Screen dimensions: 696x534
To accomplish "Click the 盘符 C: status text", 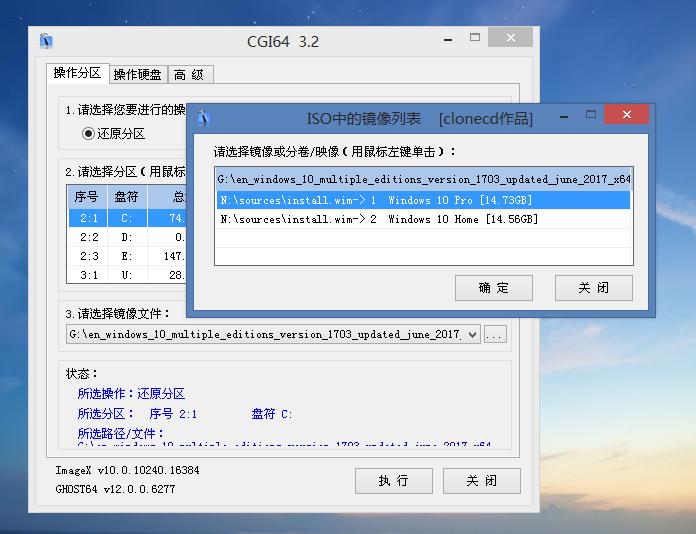I will (272, 414).
